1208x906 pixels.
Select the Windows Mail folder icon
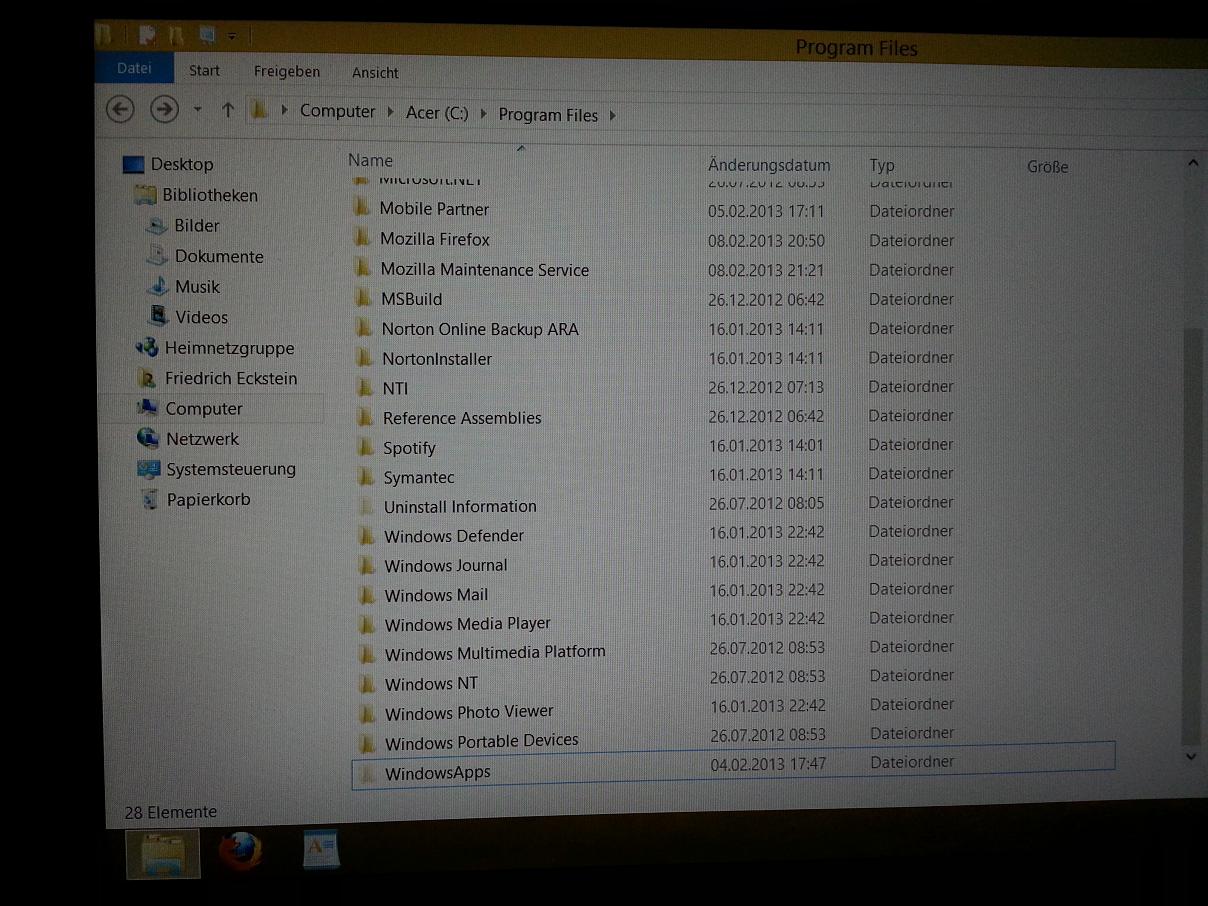(x=369, y=595)
